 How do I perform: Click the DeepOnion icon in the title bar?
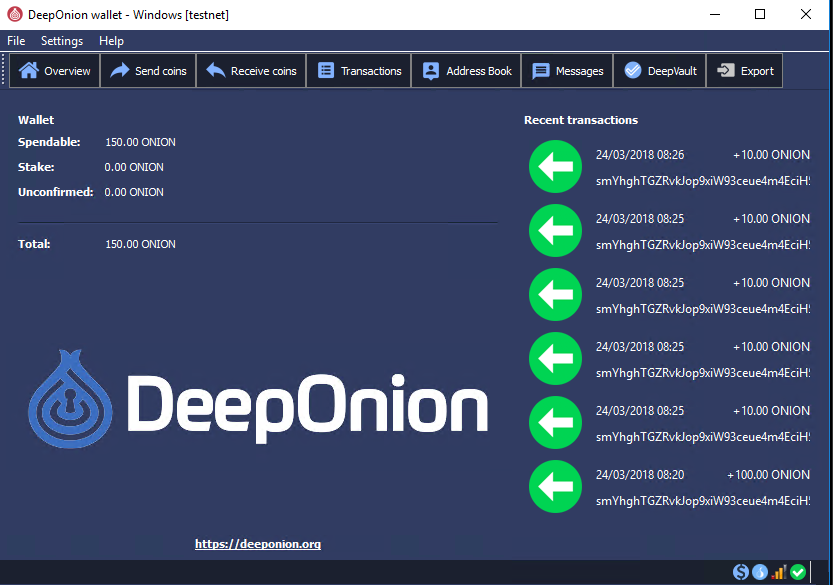(14, 14)
